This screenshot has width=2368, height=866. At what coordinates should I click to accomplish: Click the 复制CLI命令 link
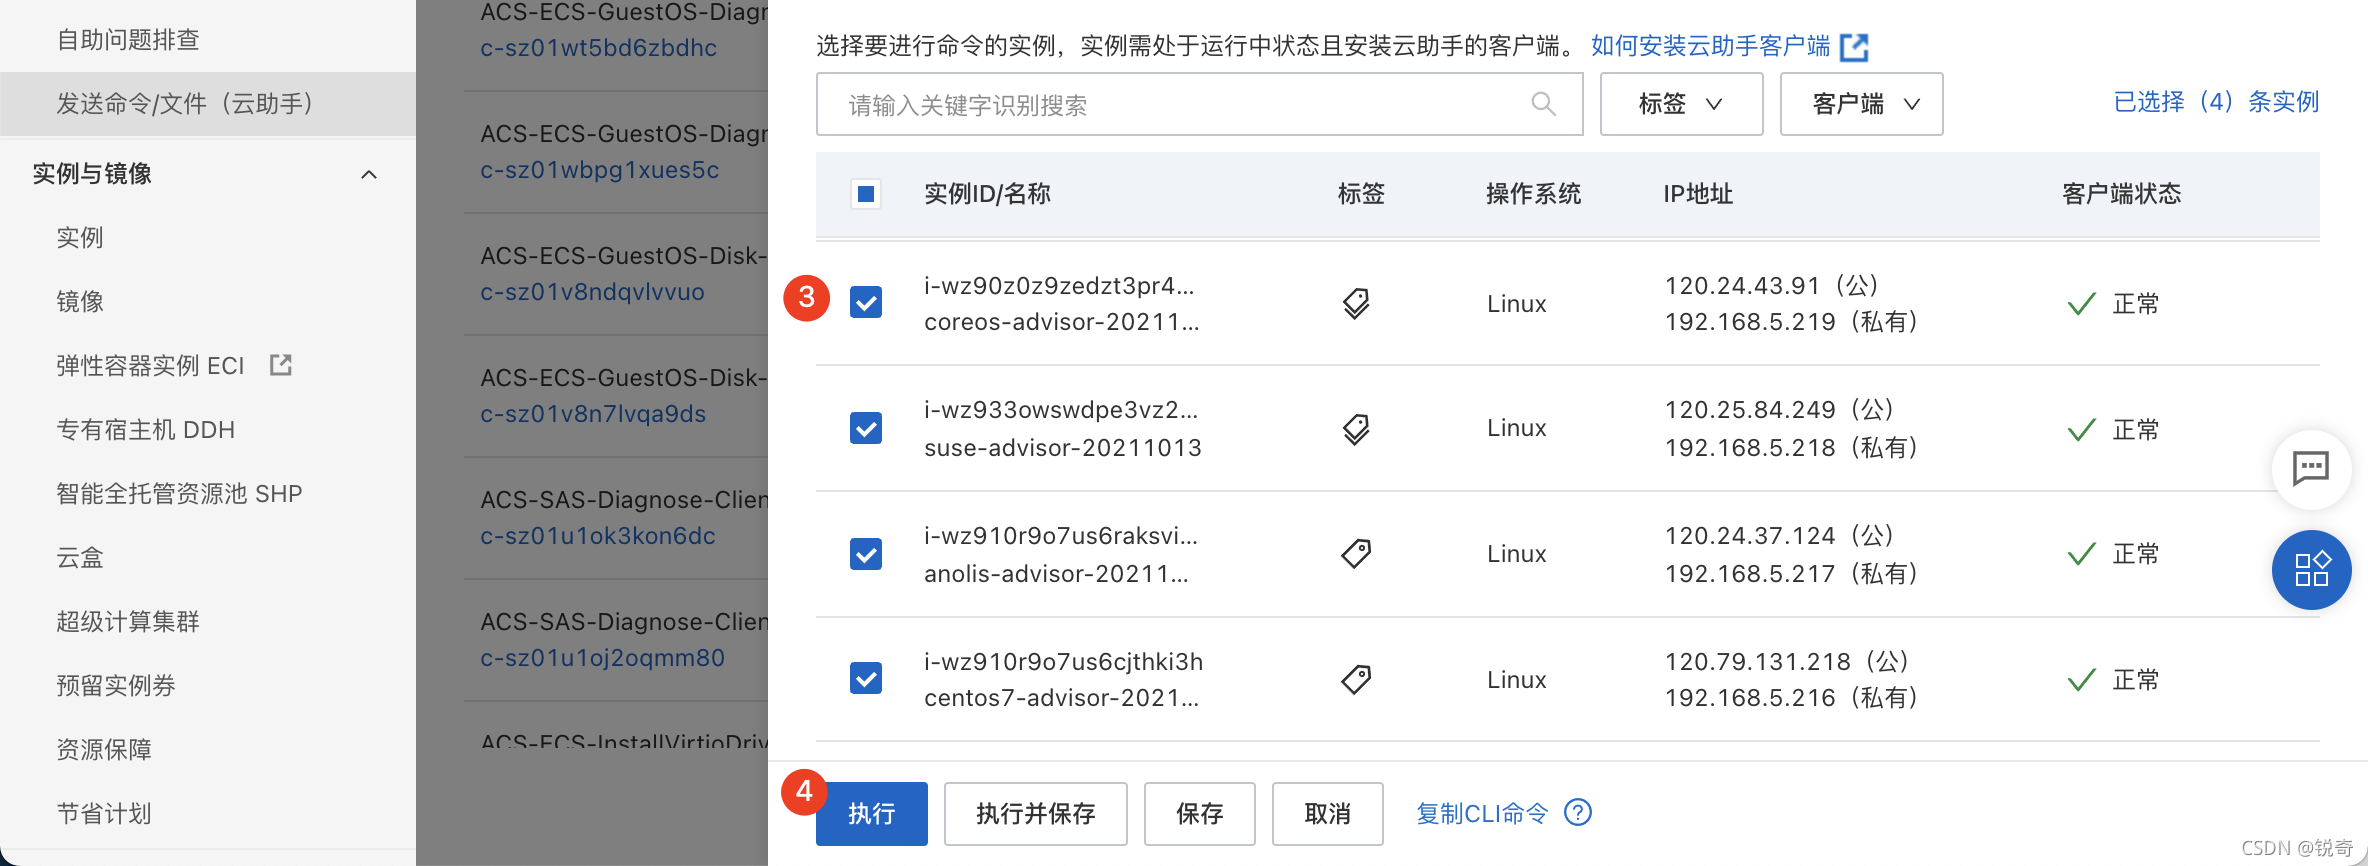coord(1482,814)
